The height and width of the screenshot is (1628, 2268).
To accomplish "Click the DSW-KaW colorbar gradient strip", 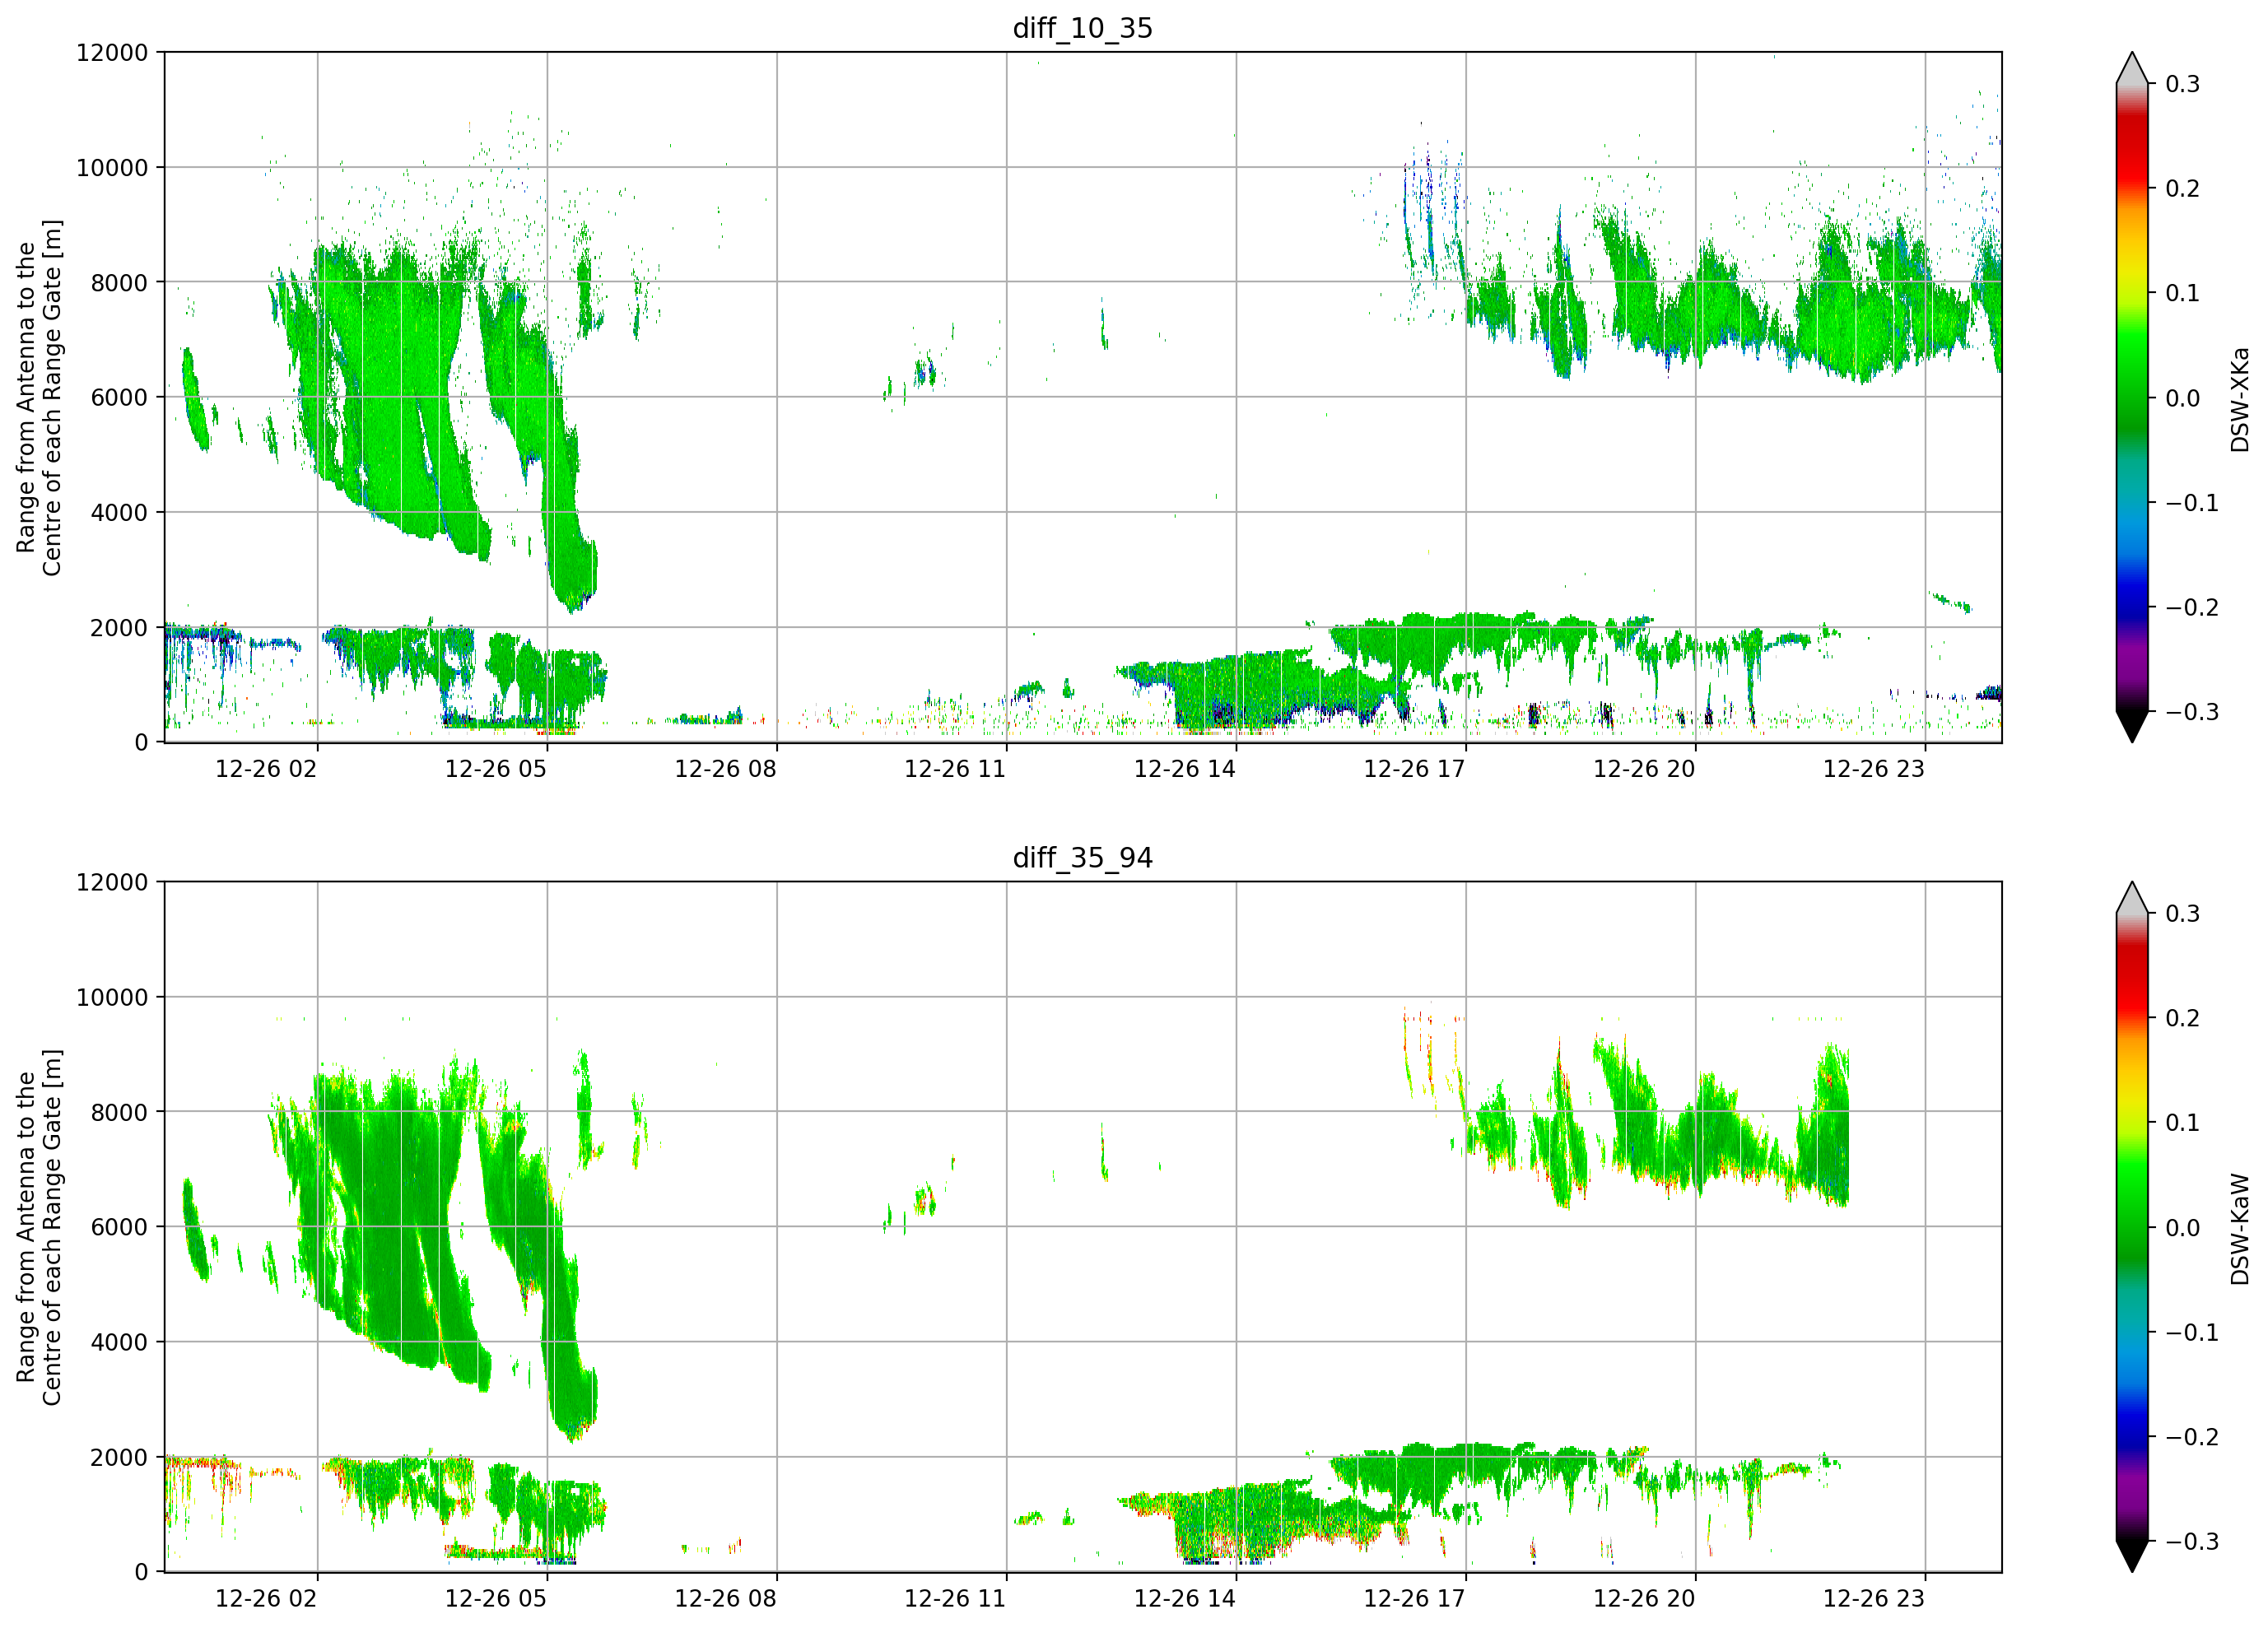I will [x=2132, y=1227].
